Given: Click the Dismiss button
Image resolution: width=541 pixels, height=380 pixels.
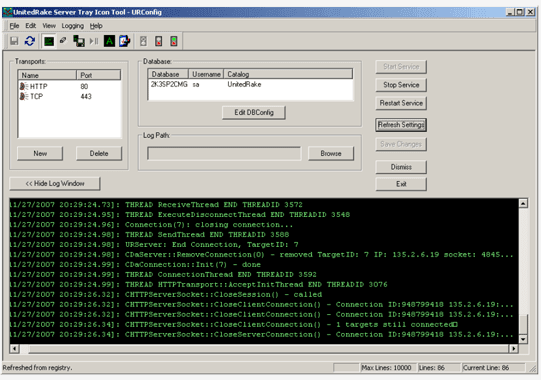Looking at the screenshot, I should pos(401,167).
